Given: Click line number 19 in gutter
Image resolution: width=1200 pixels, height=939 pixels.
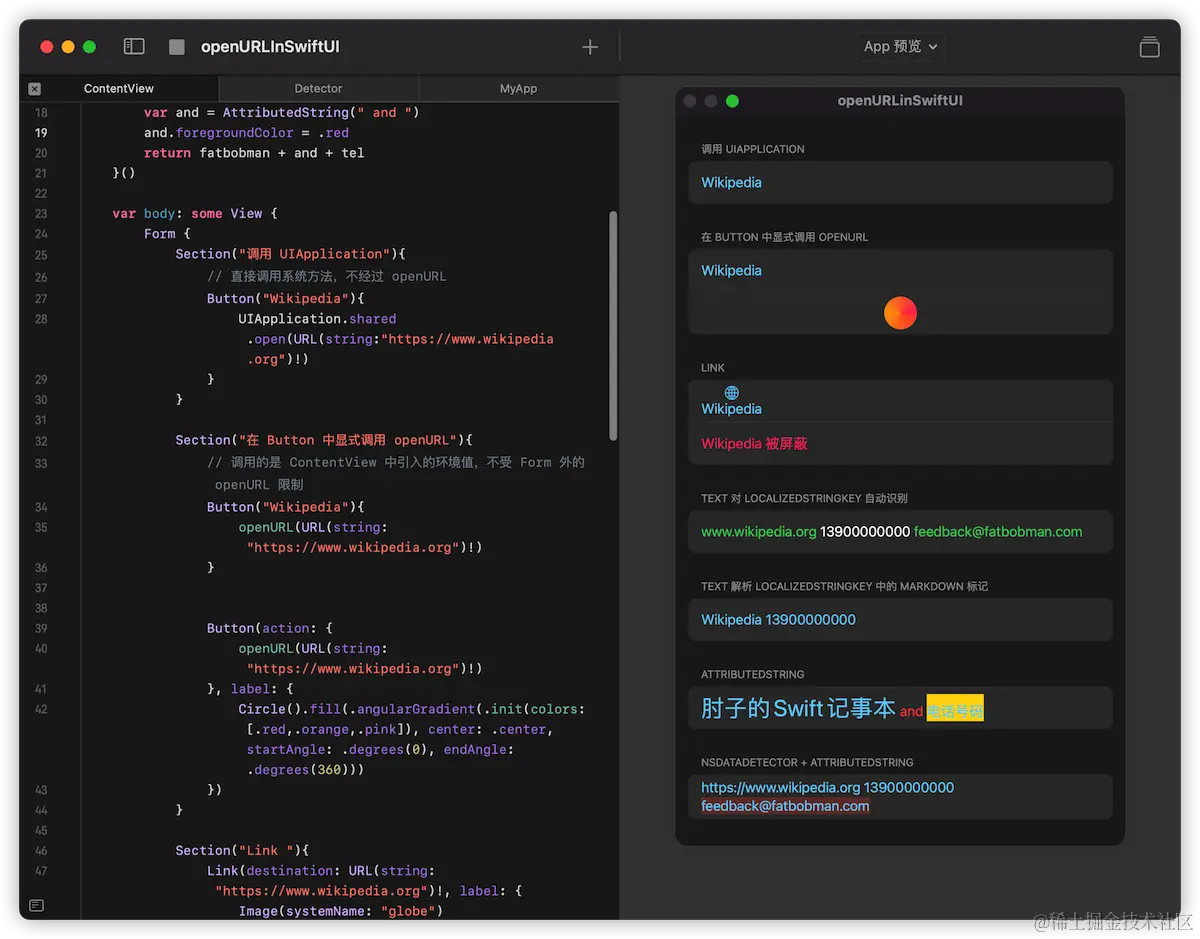Looking at the screenshot, I should pyautogui.click(x=41, y=133).
